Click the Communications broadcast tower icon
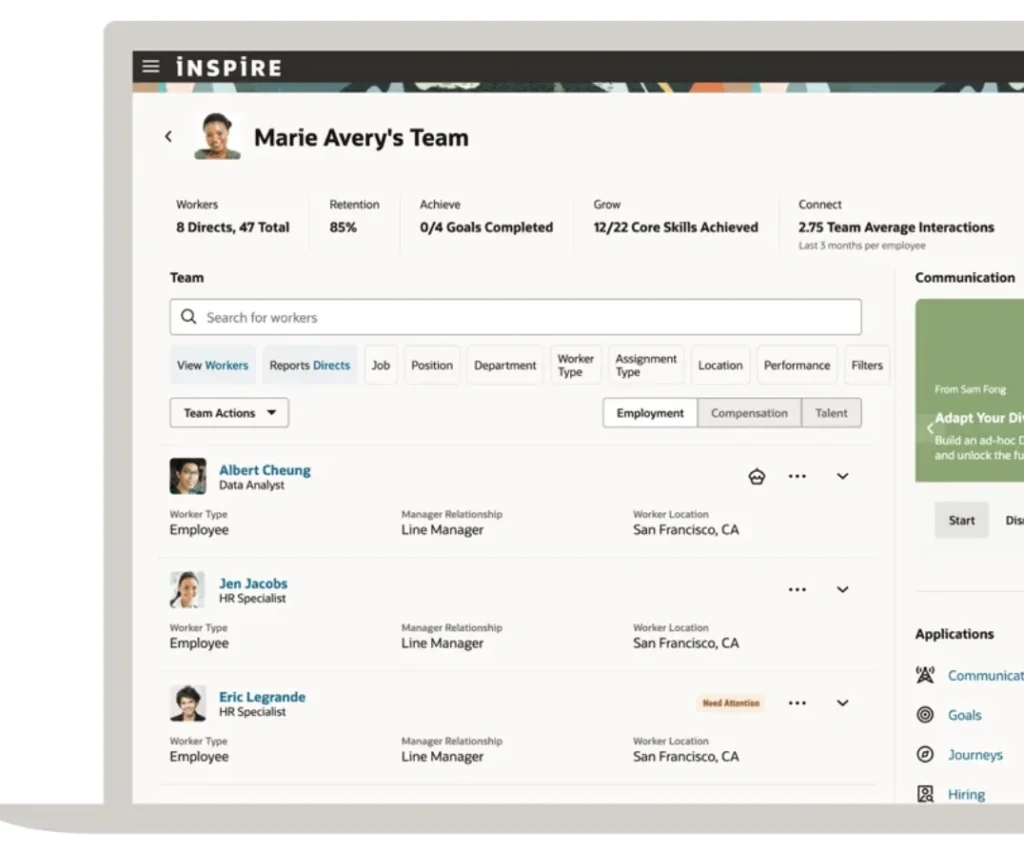Screen dimensions: 1024x851 point(924,675)
